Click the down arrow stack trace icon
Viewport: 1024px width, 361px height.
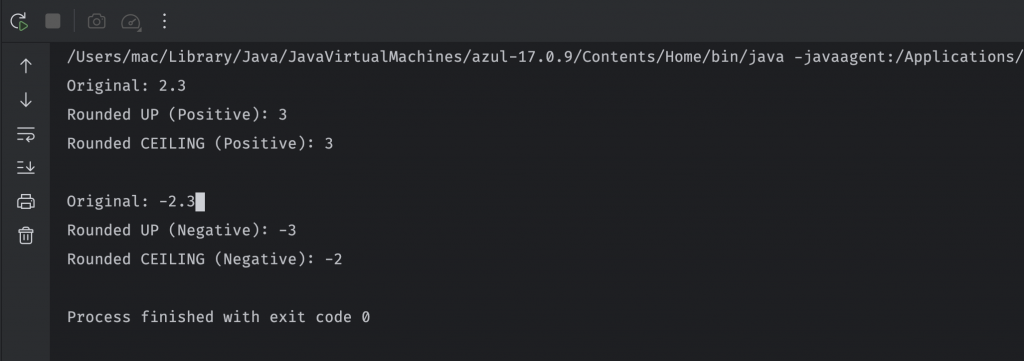pos(25,100)
